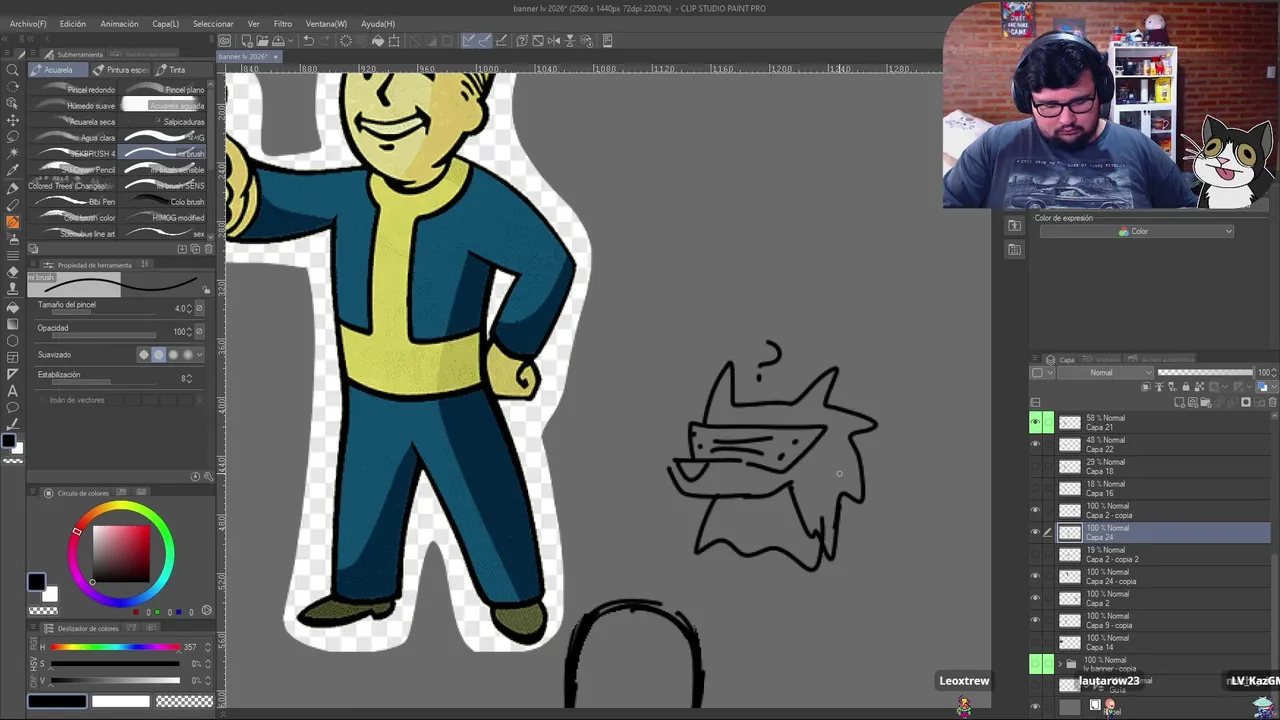Select the Move layer tool
Screen dimensions: 1280x720
point(12,120)
